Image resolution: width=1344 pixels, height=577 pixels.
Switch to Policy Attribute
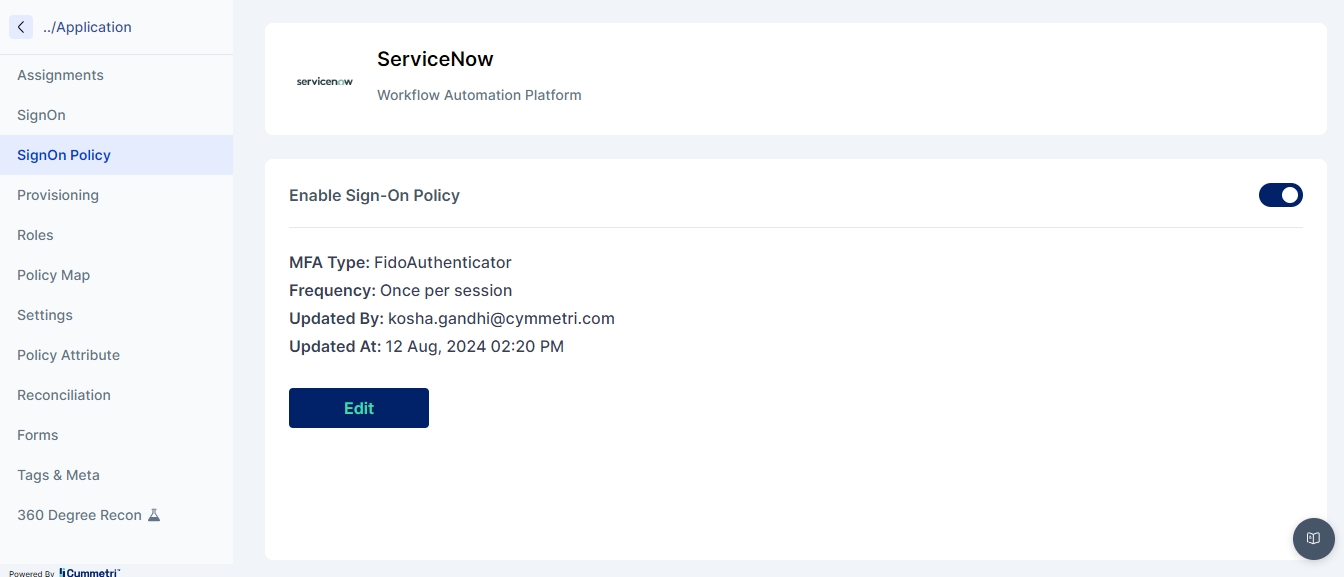pos(68,355)
